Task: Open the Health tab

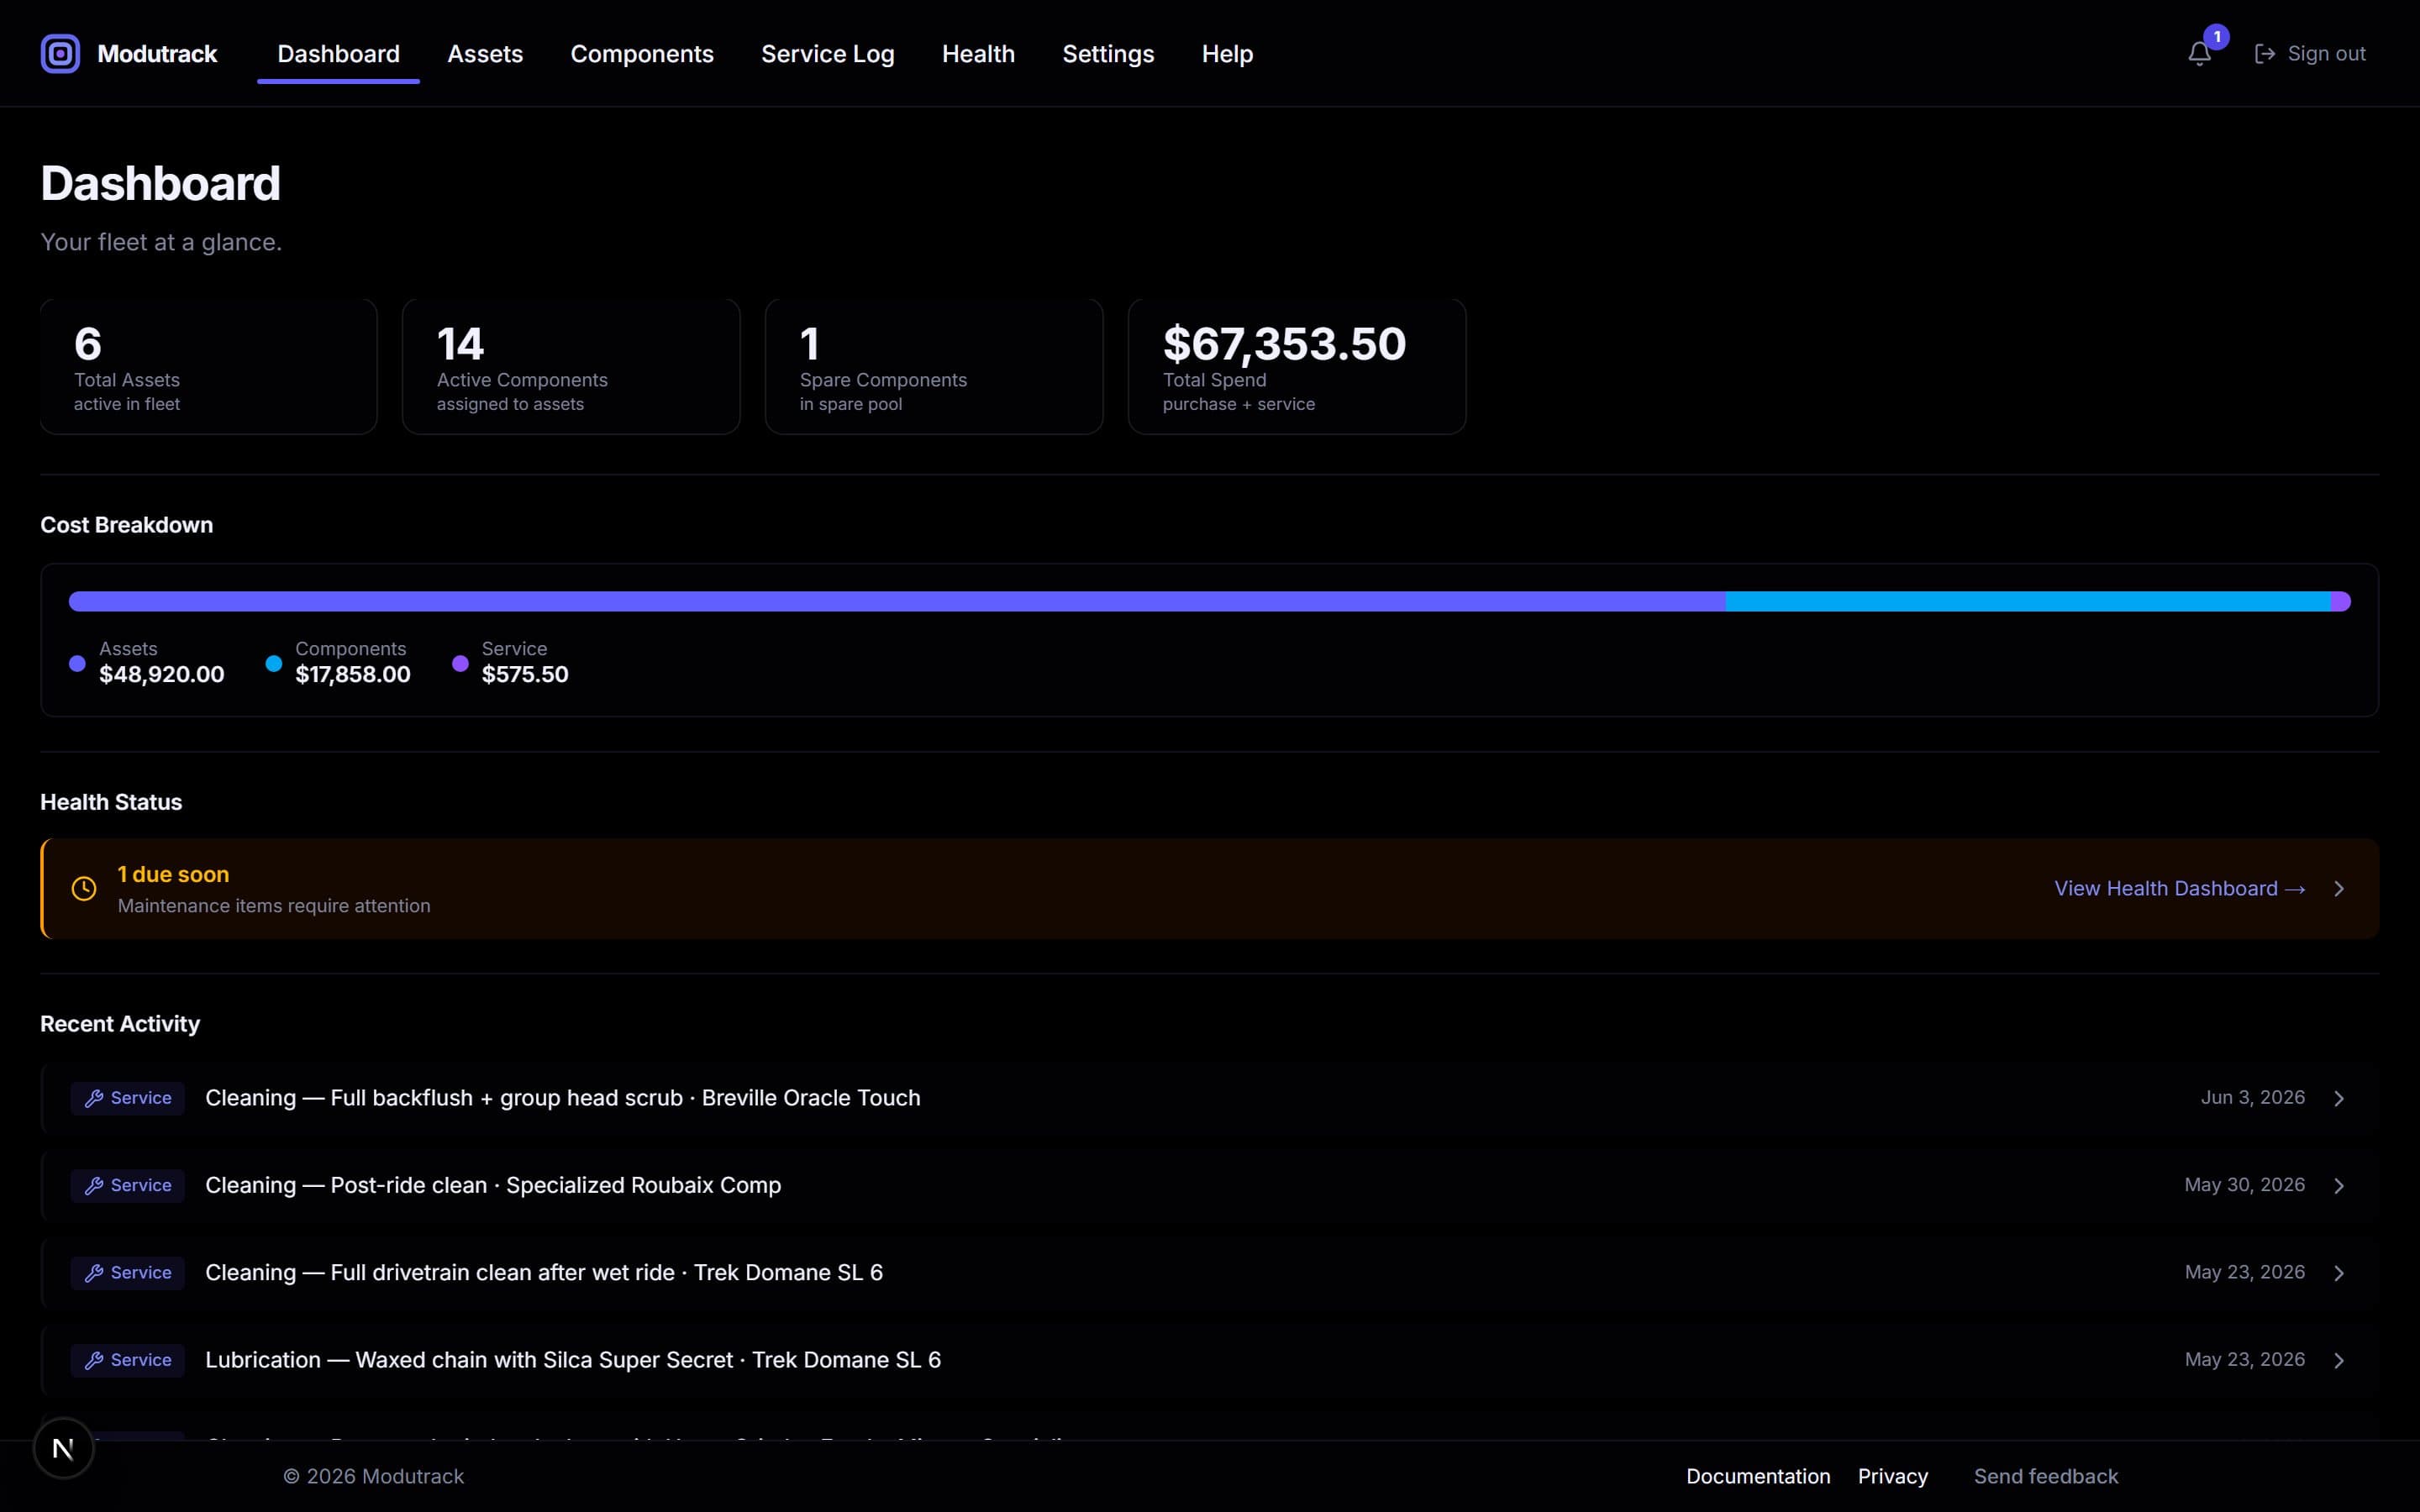Action: click(978, 54)
